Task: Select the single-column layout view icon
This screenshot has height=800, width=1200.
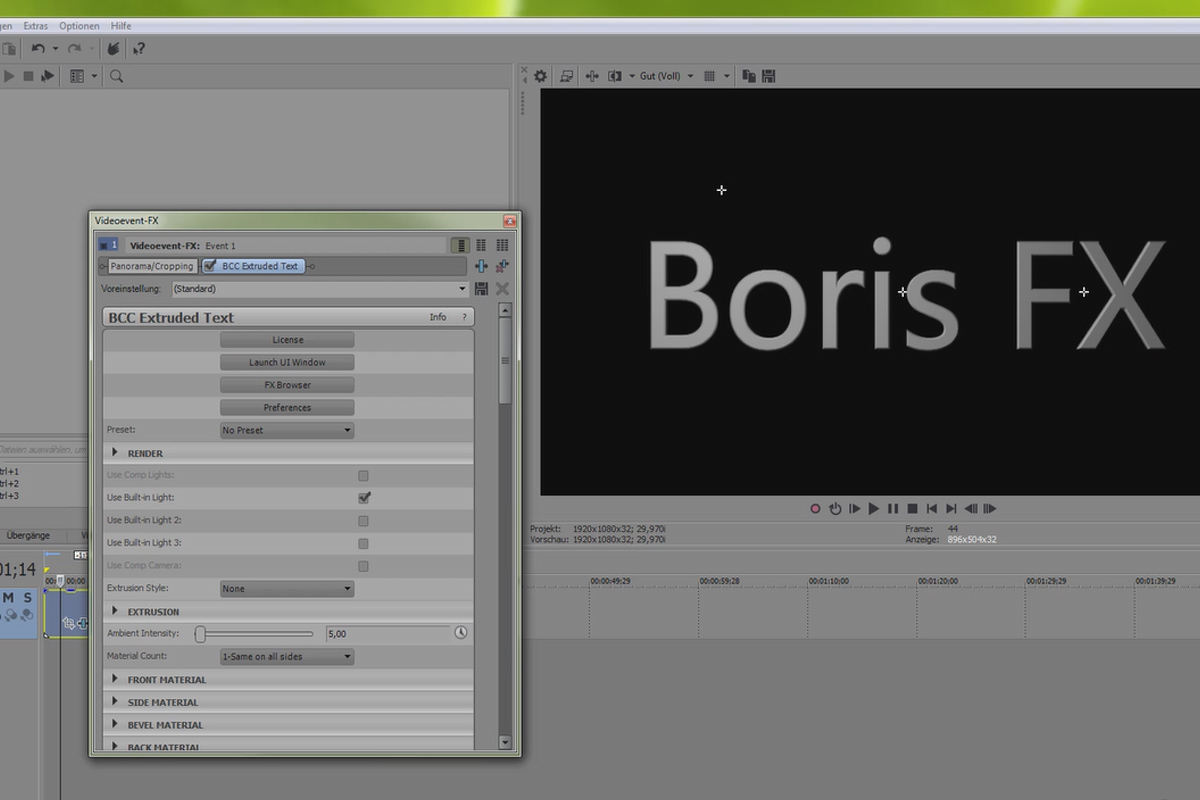Action: [x=460, y=245]
